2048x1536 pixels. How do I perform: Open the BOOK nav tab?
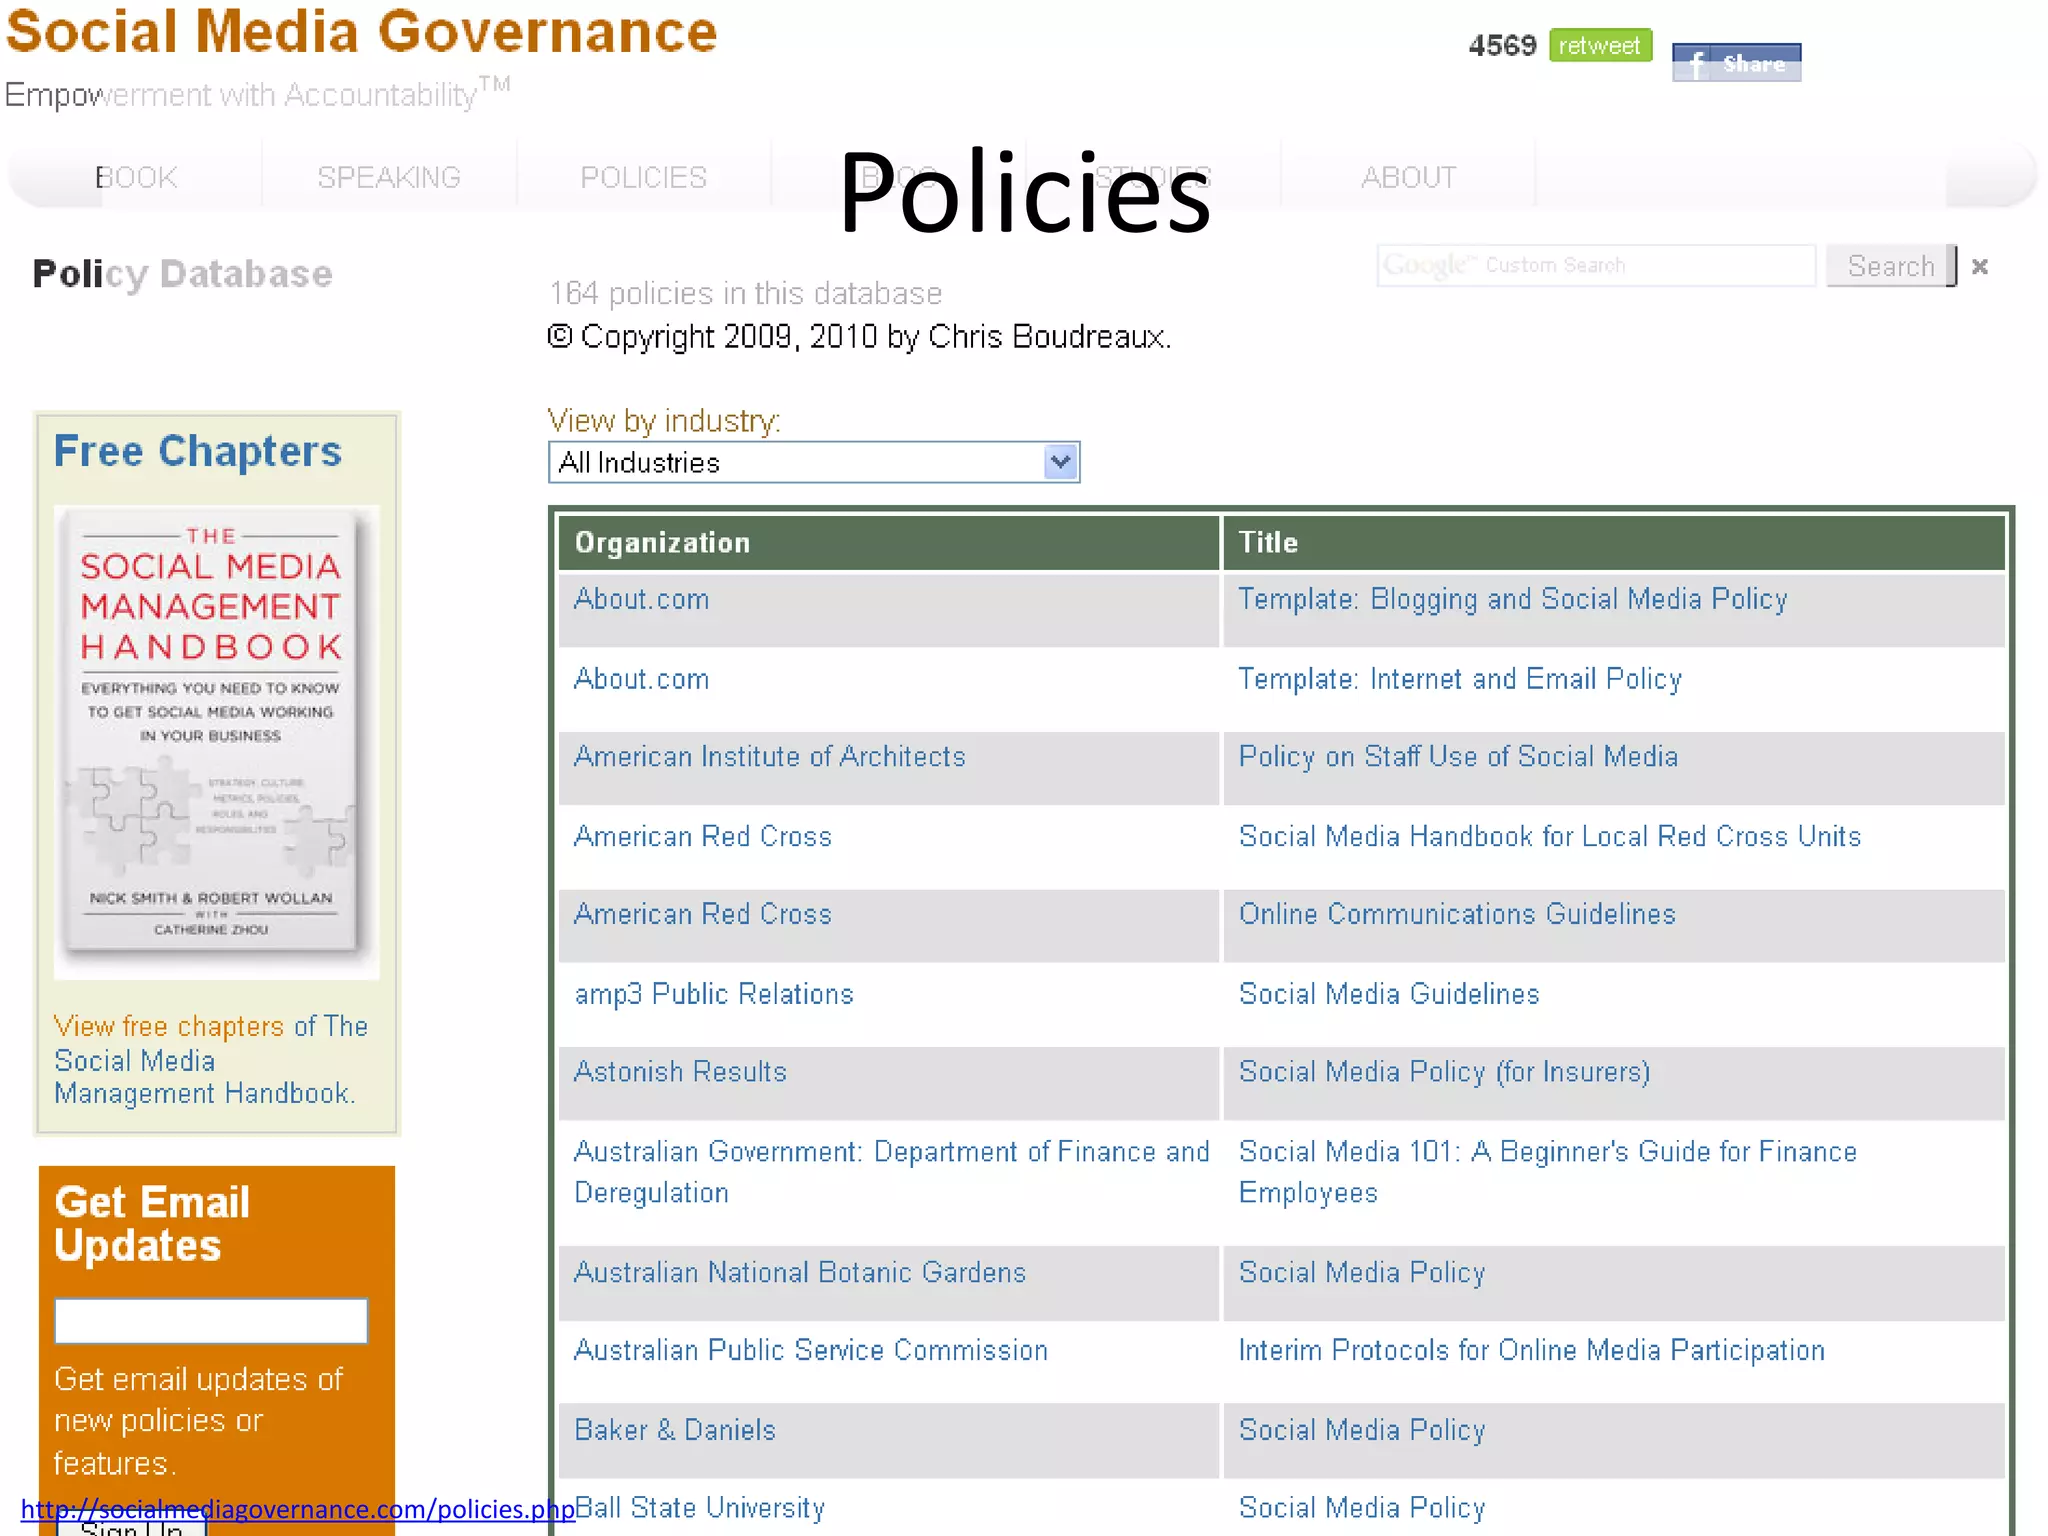click(136, 177)
